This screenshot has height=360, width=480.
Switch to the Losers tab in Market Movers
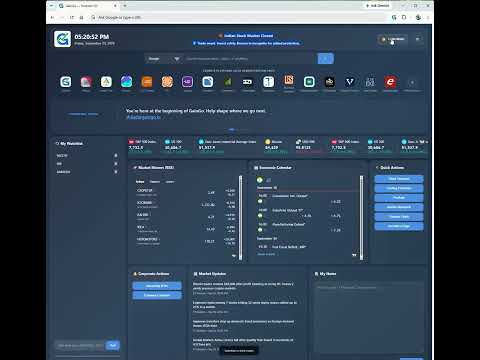(170, 182)
